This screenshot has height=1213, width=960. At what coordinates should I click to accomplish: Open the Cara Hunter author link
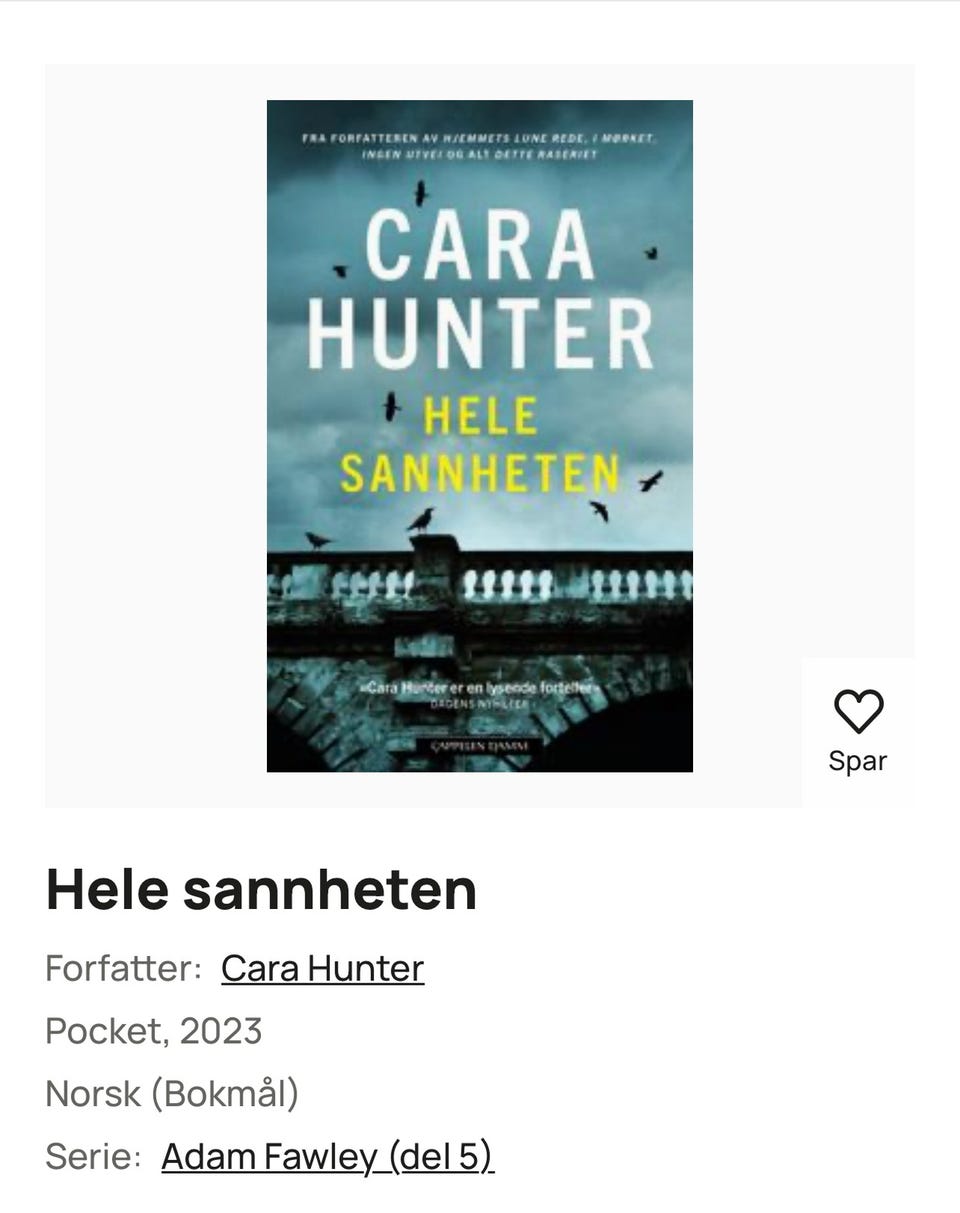(x=322, y=968)
